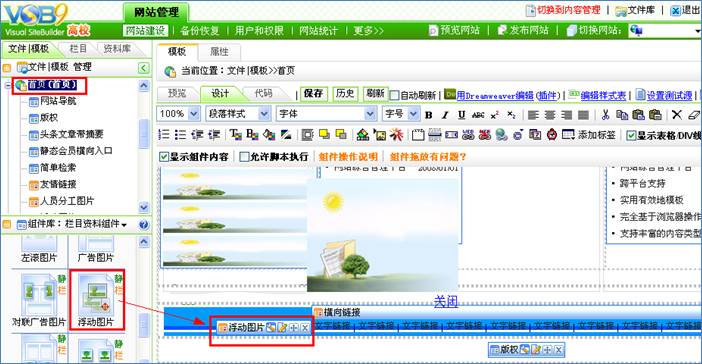This screenshot has width=702, height=364.
Task: Toggle the 自动刷新 checkbox
Action: click(394, 95)
